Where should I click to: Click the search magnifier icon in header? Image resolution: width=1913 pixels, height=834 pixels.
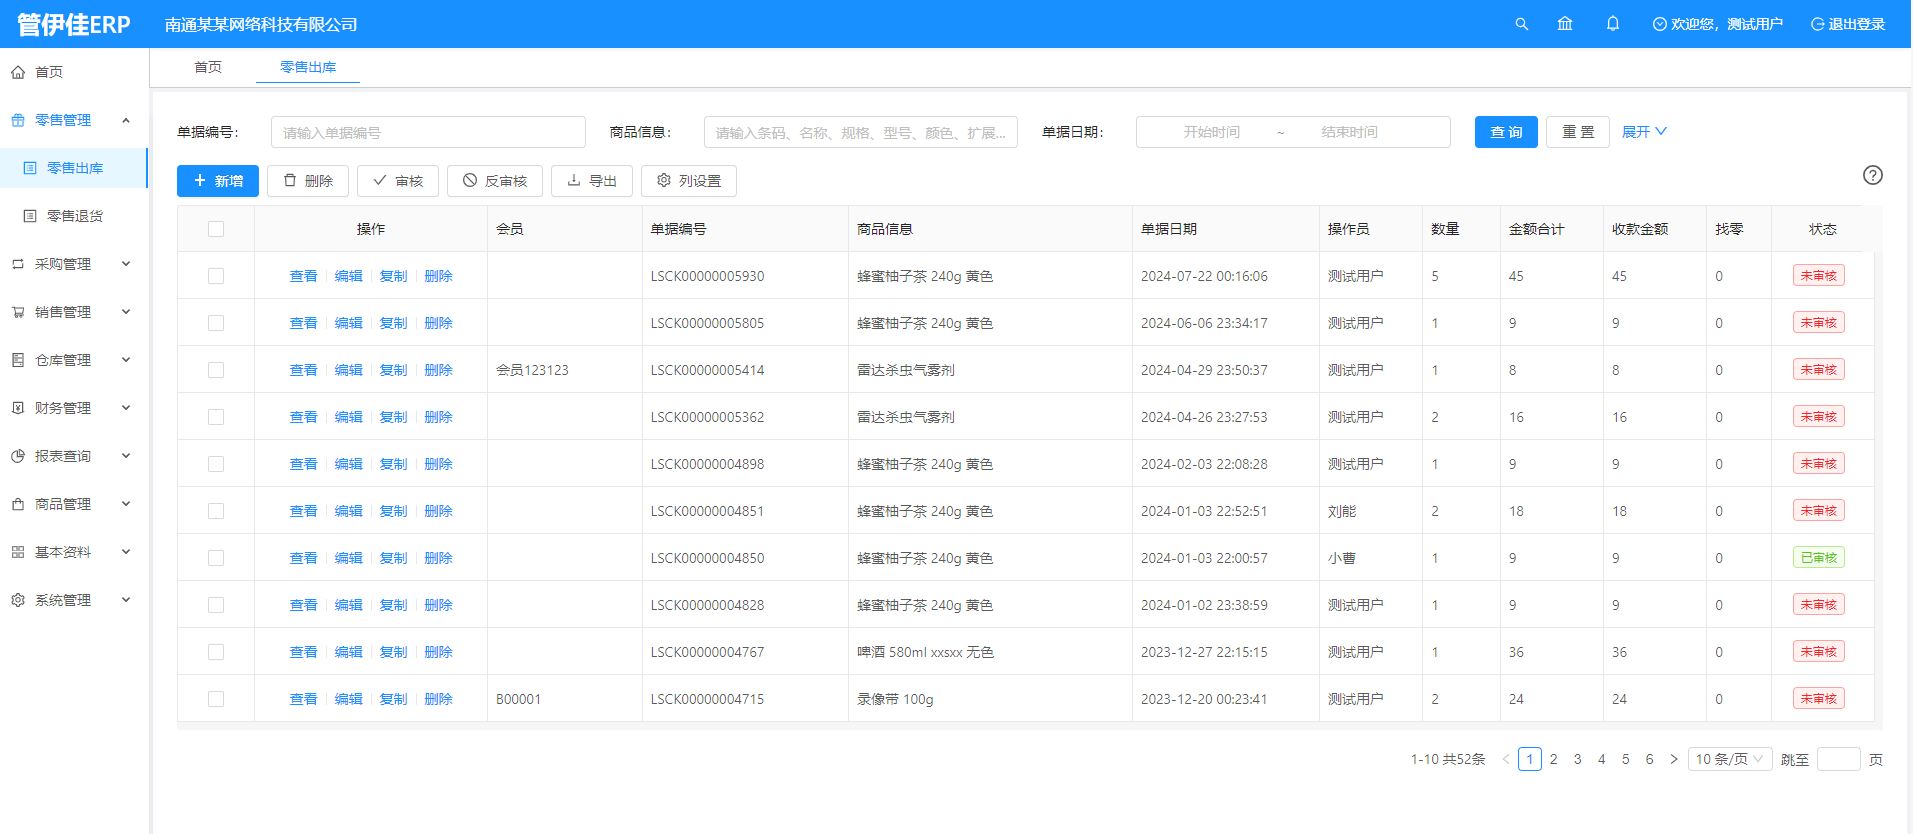(1521, 24)
